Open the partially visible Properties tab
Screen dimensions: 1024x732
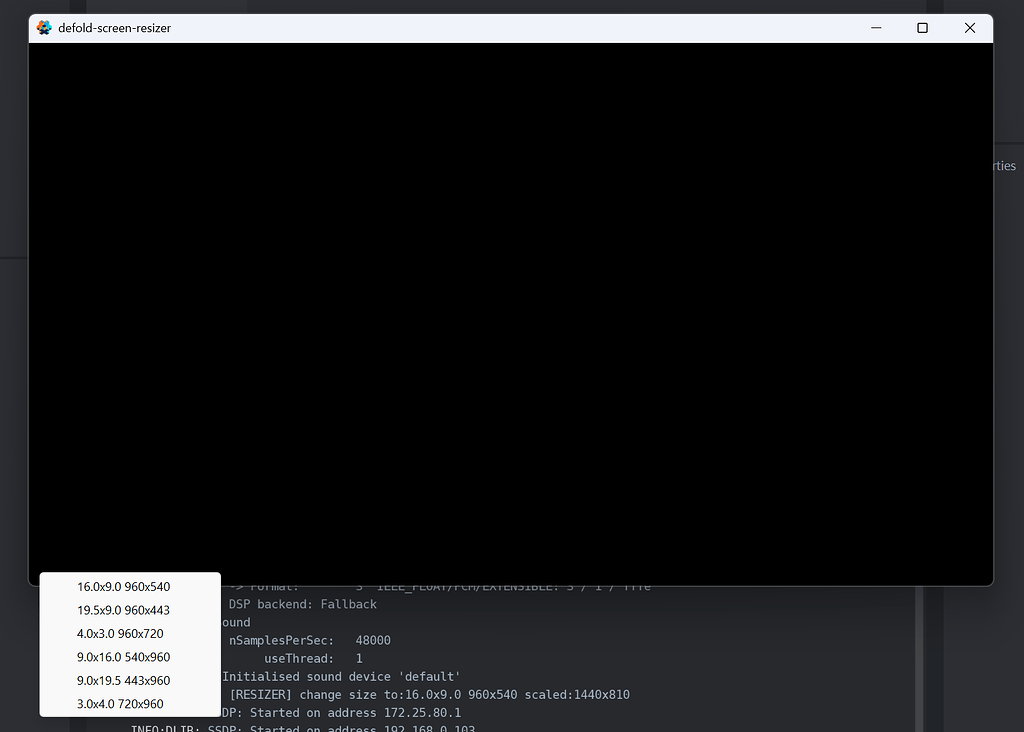(x=1005, y=165)
